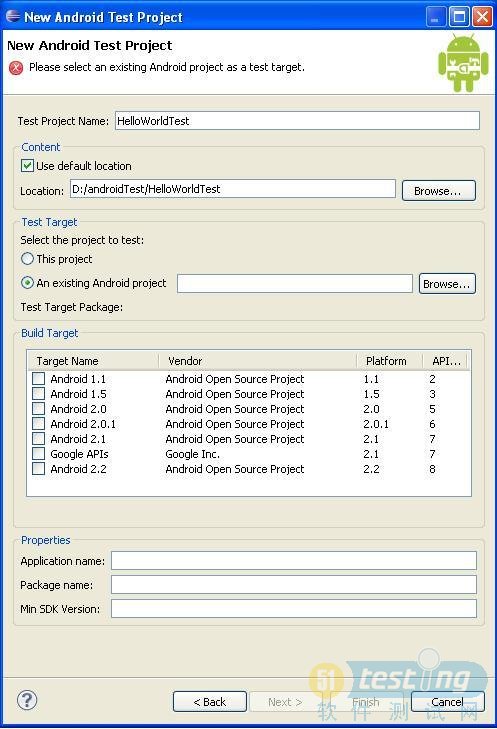Click the Cancel button
Screen dimensions: 497x729
pyautogui.click(x=448, y=702)
